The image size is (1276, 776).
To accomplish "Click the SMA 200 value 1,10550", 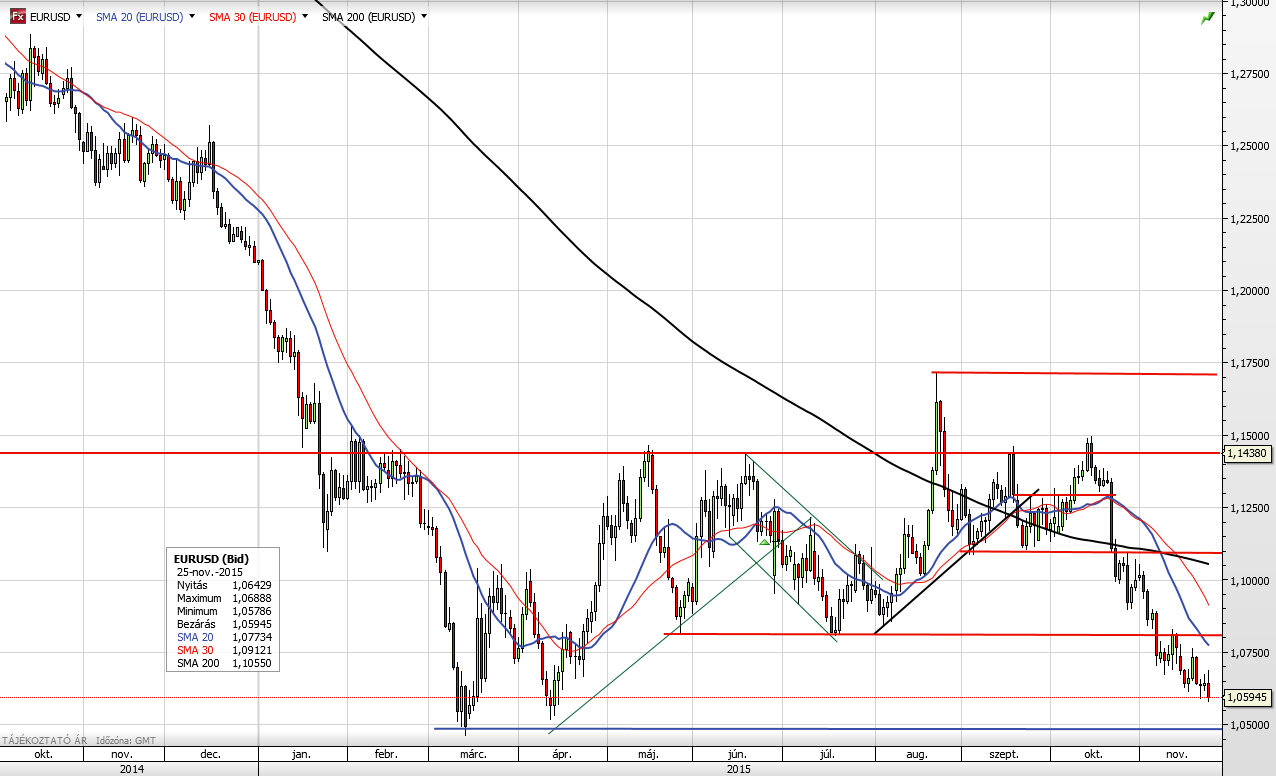I will point(251,663).
